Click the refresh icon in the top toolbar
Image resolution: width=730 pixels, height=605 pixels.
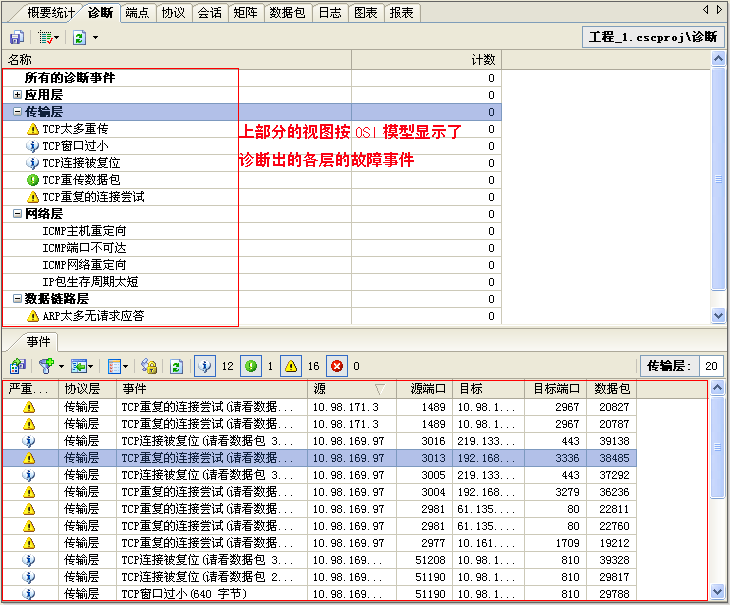[x=80, y=38]
